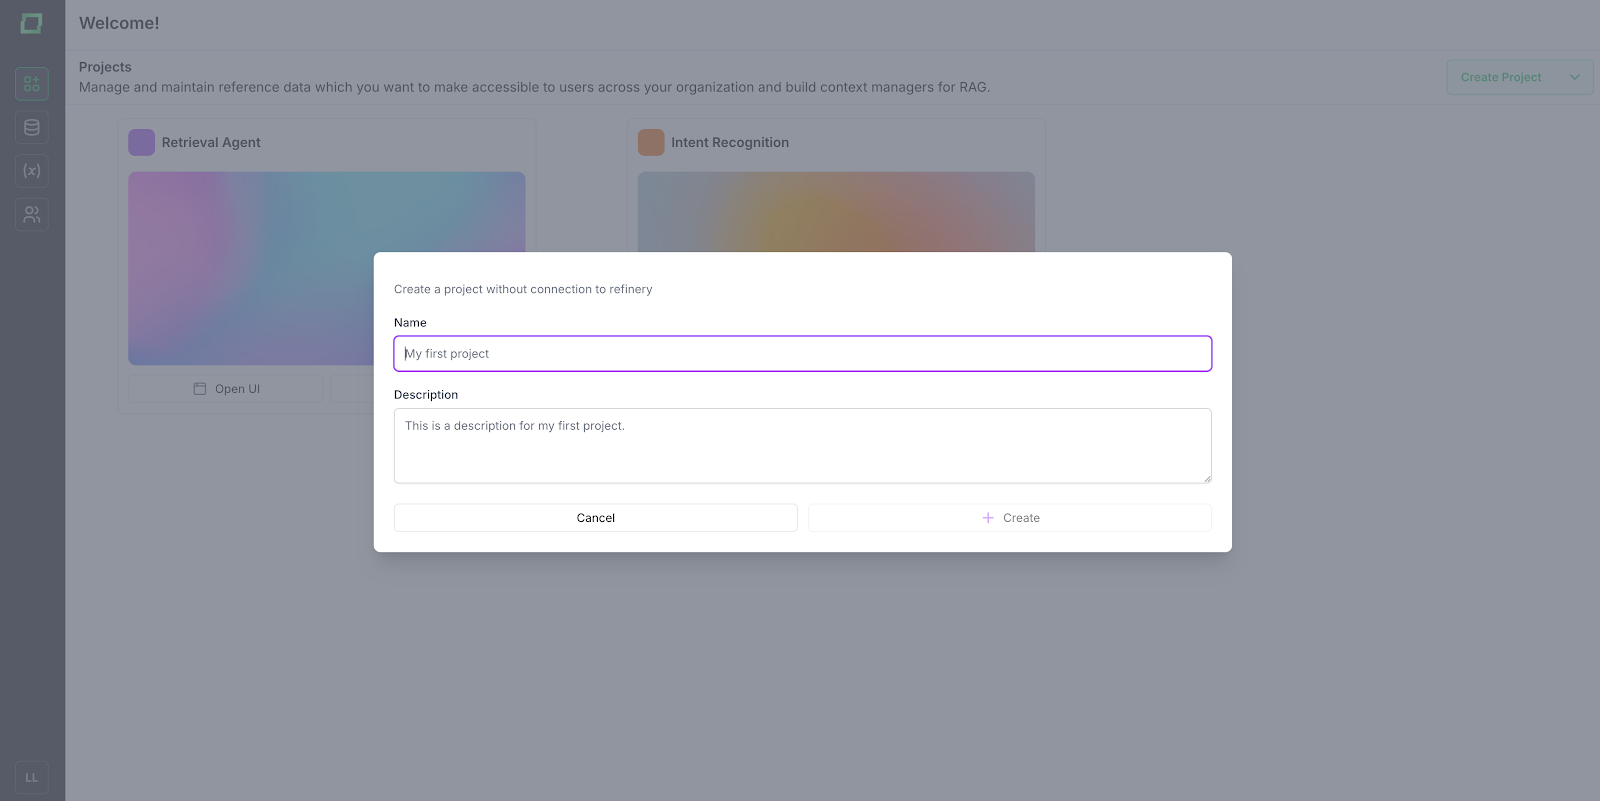The height and width of the screenshot is (801, 1600).
Task: Click the Description textarea resize handle
Action: [x=1206, y=478]
